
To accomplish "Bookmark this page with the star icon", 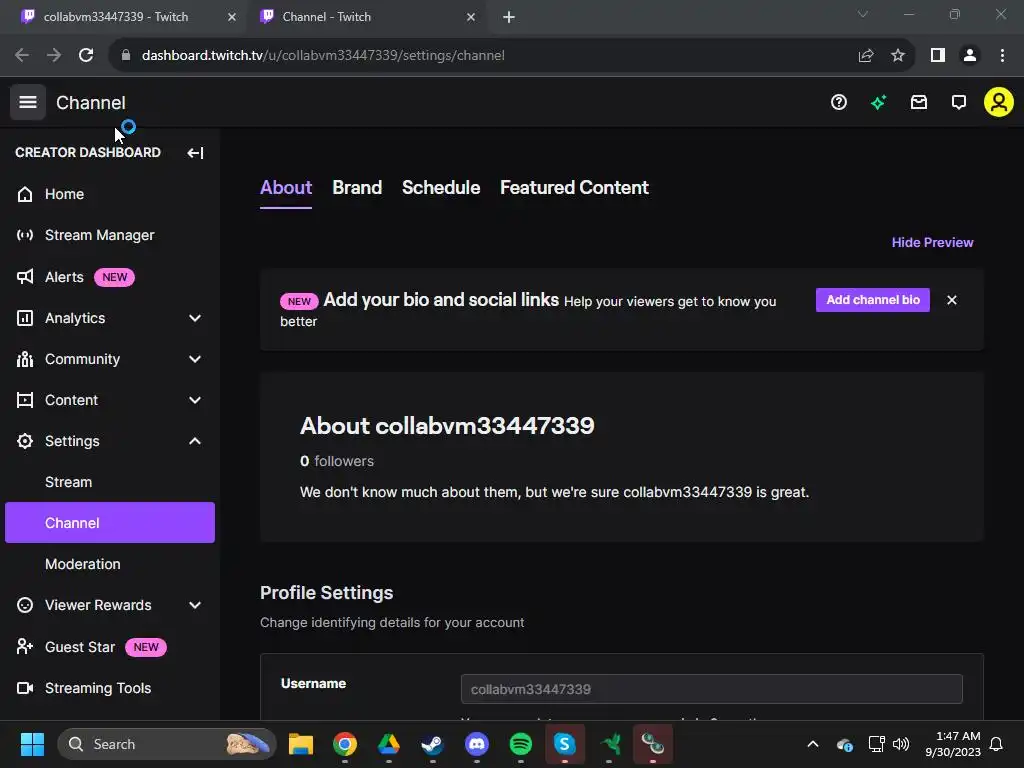I will coord(898,56).
